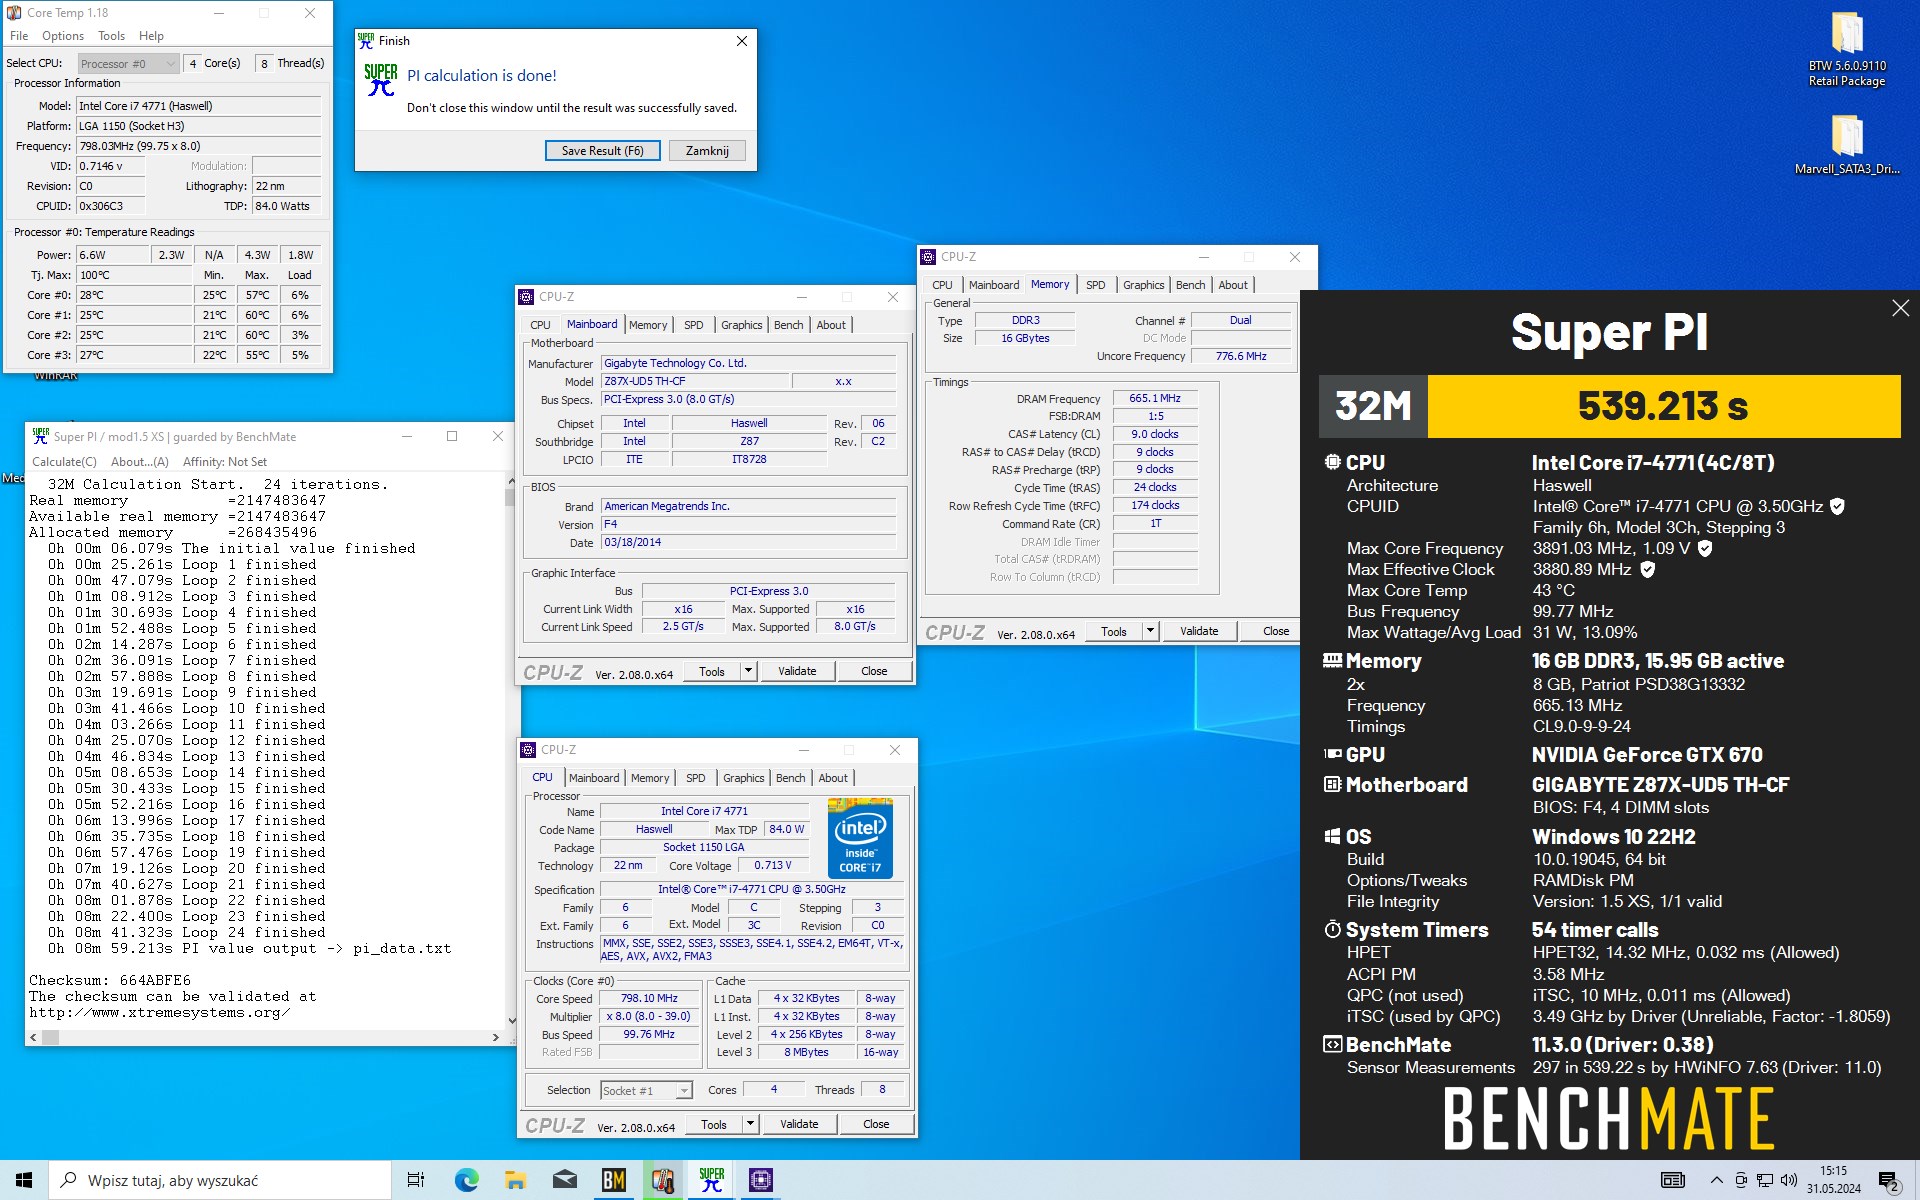
Task: Click Close button in CPU-Z CPU window
Action: coord(876,1124)
